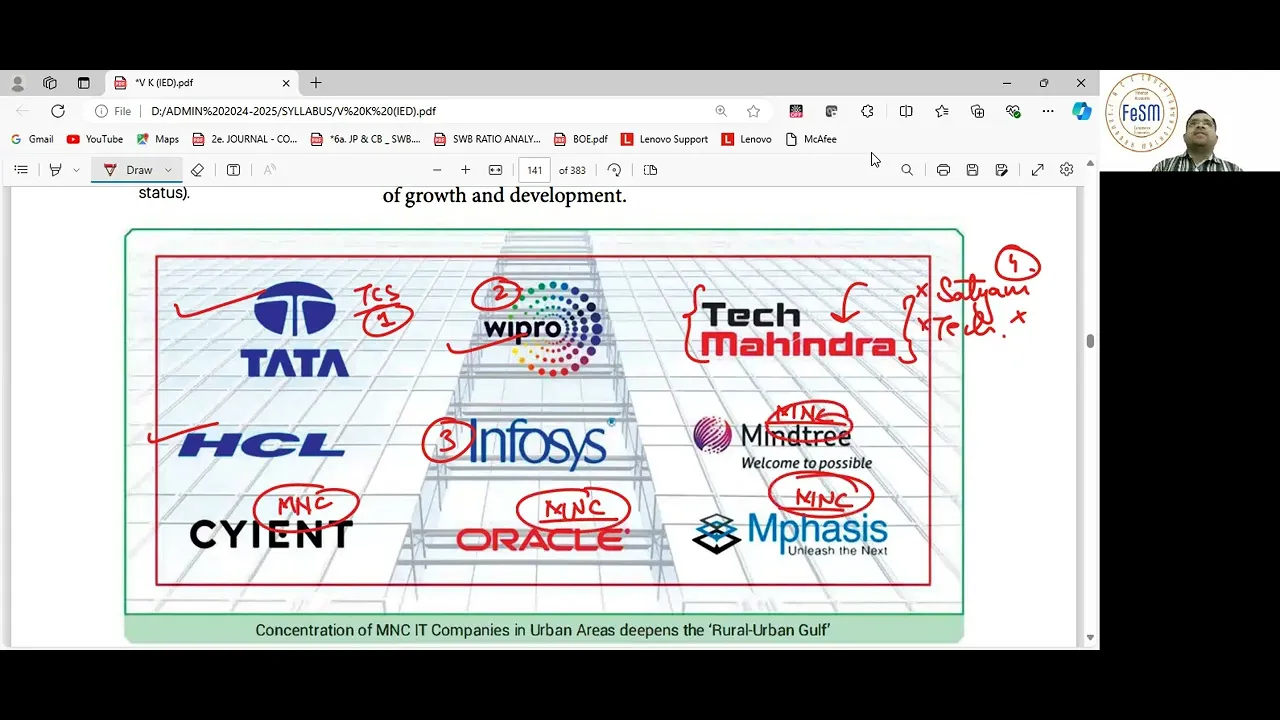Open Workspaces icon
Image resolution: width=1280 pixels, height=720 pixels.
coord(50,83)
